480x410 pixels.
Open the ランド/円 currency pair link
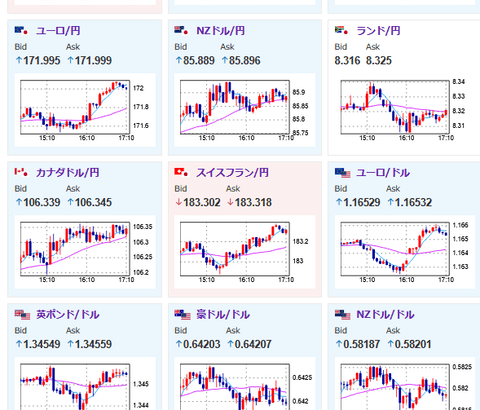[378, 31]
